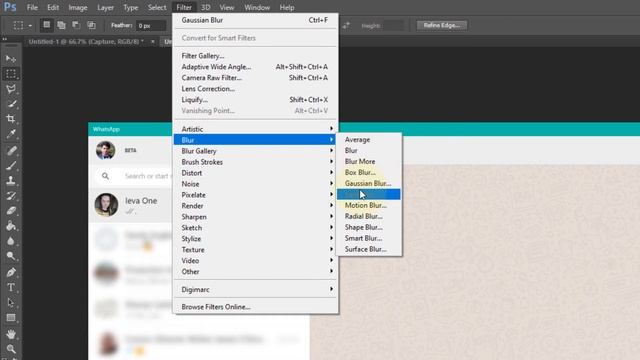The width and height of the screenshot is (640, 360).
Task: Select the Quick Selection tool
Action: point(11,104)
